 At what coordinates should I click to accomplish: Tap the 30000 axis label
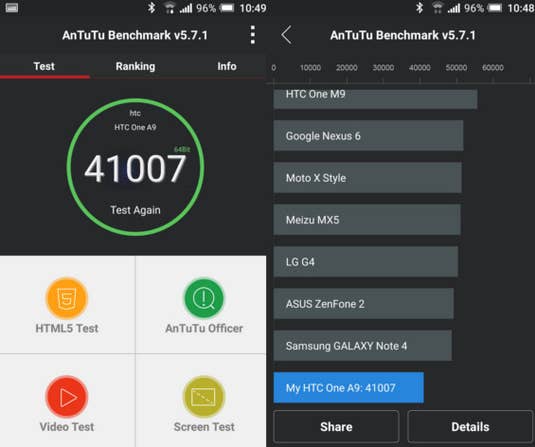[383, 68]
